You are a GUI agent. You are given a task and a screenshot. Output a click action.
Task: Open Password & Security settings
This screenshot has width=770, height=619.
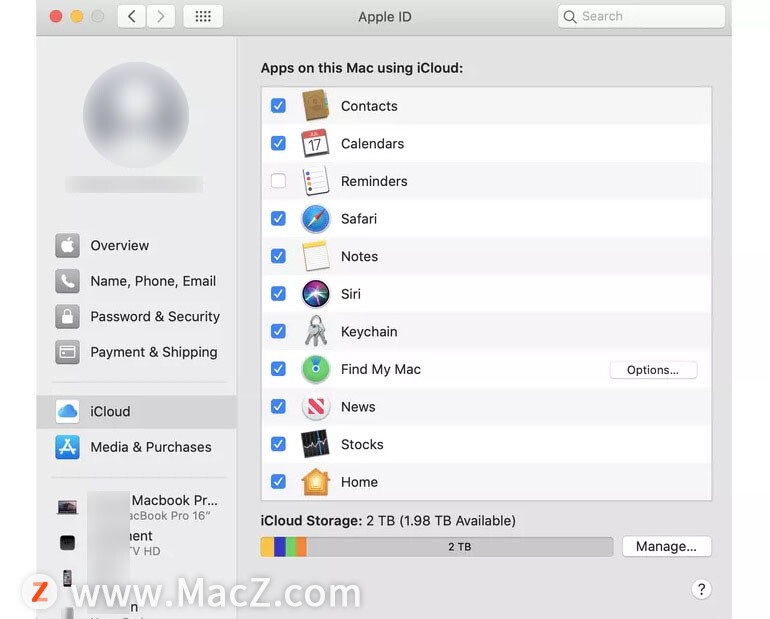137,317
